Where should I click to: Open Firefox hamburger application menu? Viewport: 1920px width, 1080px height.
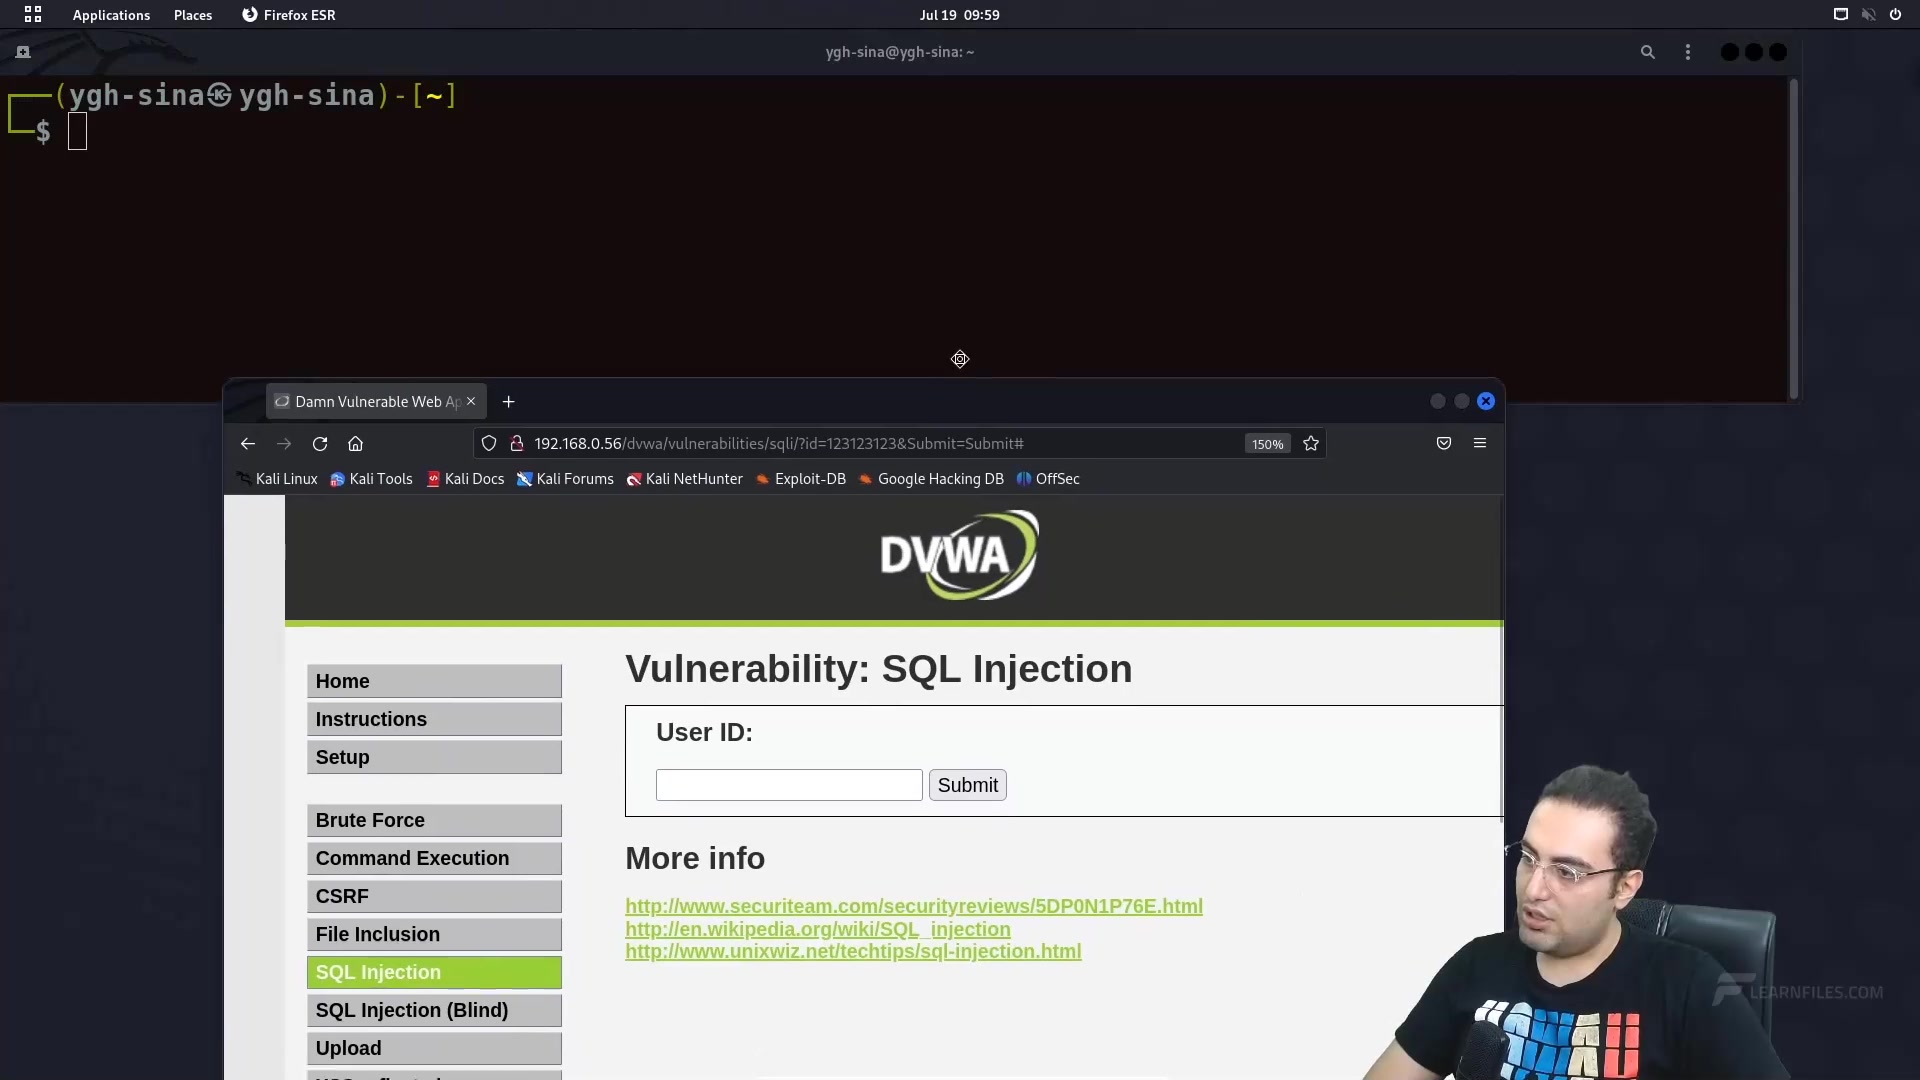1480,443
